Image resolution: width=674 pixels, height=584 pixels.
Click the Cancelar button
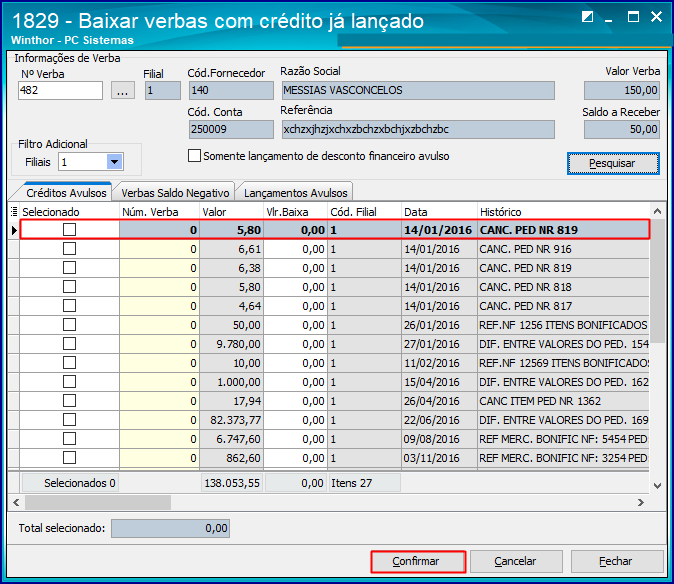[x=515, y=561]
